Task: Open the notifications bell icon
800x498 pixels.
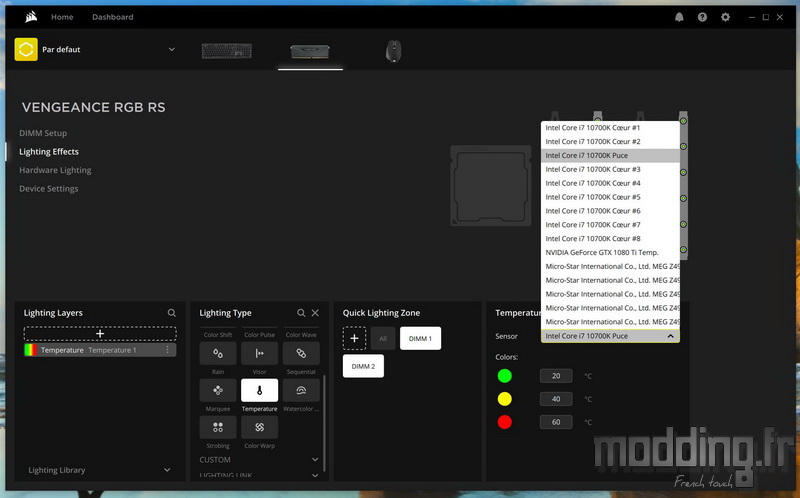Action: point(679,17)
